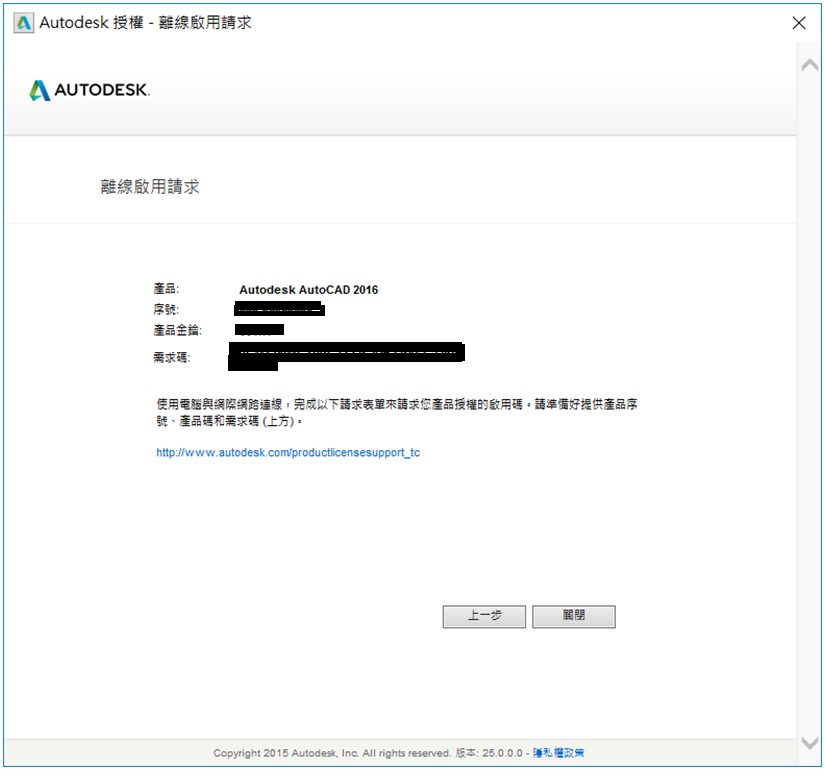Click the scrollbar down arrow
This screenshot has height=774, width=824.
coord(810,743)
